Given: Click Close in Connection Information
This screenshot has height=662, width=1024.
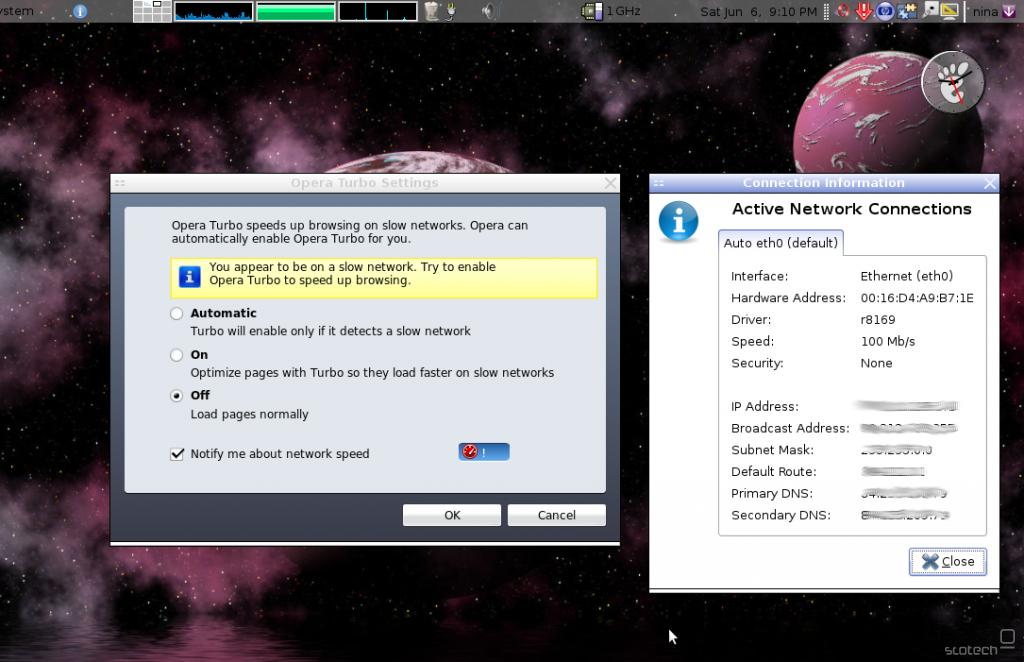Looking at the screenshot, I should point(948,561).
